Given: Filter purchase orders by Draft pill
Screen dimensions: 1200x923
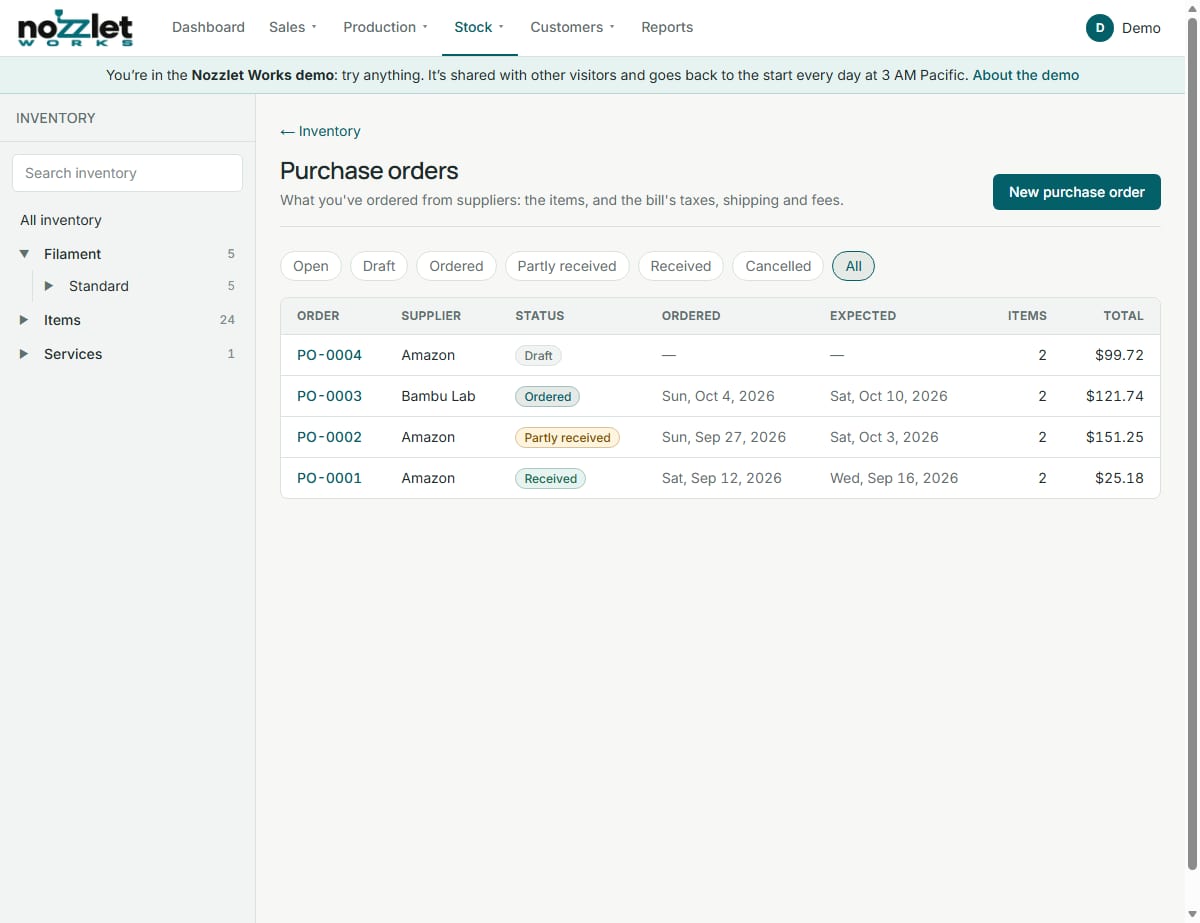Looking at the screenshot, I should [x=379, y=266].
